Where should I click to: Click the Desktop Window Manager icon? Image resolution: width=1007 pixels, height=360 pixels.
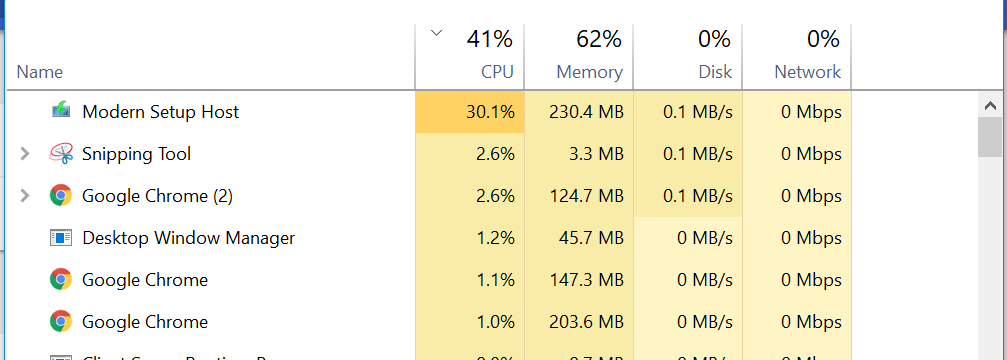(x=60, y=237)
